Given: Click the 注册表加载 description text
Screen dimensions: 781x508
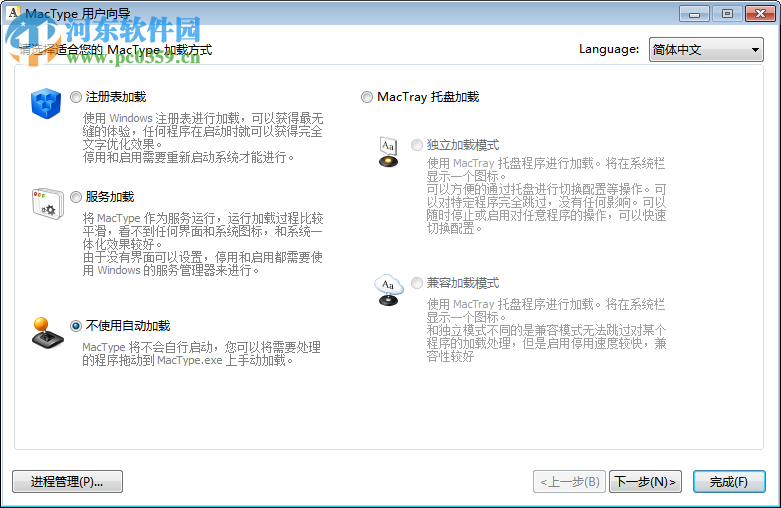Looking at the screenshot, I should click(203, 137).
